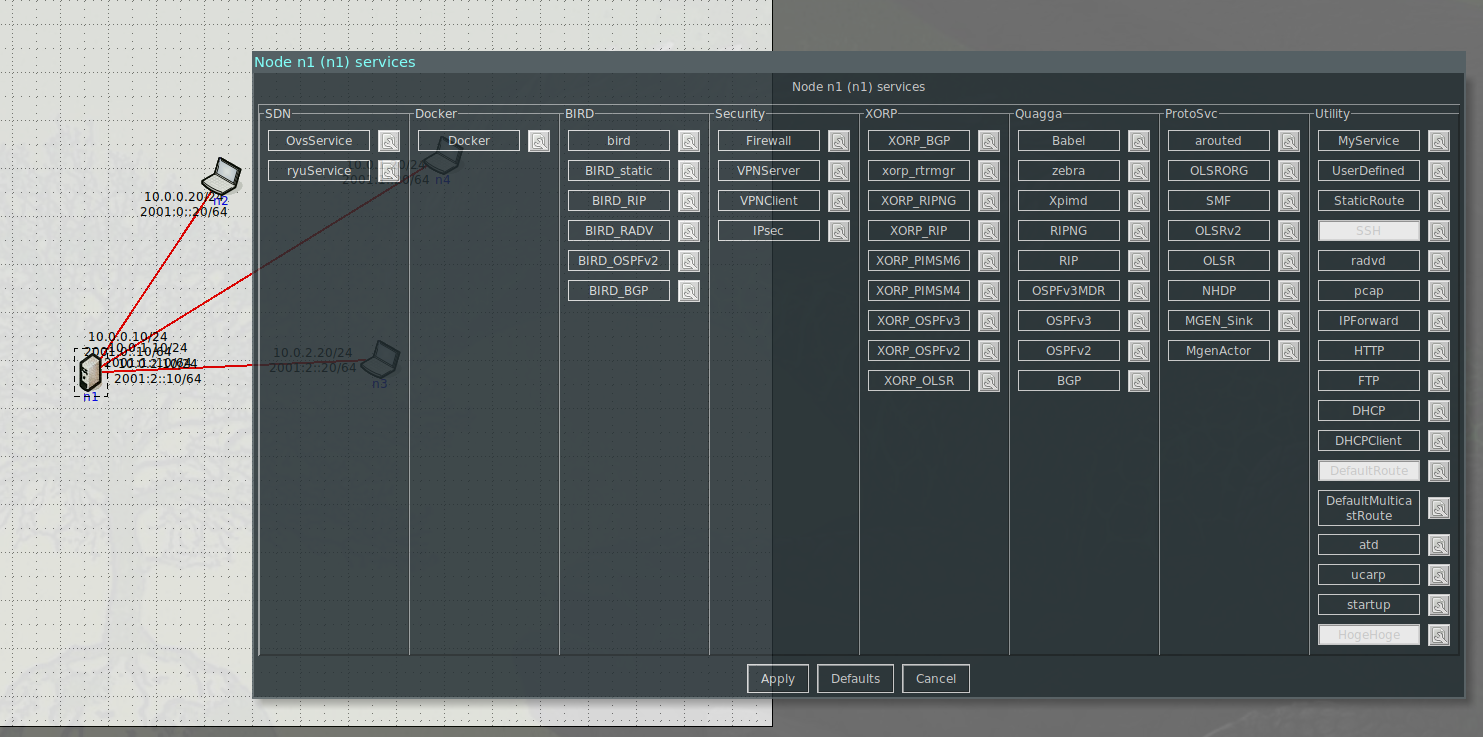Enable the Docker service toggle

point(469,141)
